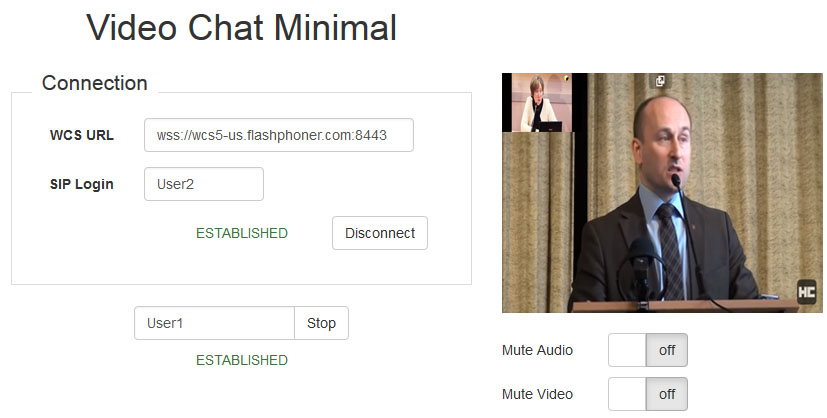Click the Video Chat Minimal heading
827x418 pixels.
tap(242, 27)
